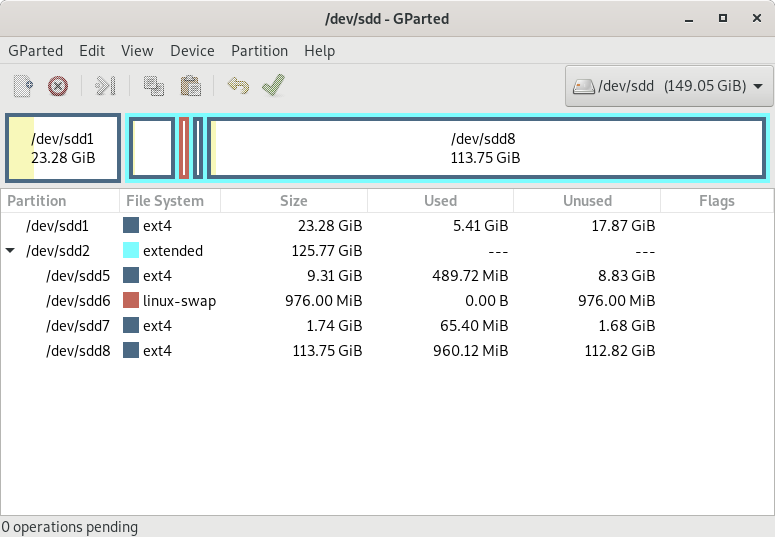Select the narrow /dev/sdd7 block in disk map
This screenshot has height=537, width=775.
pyautogui.click(x=198, y=148)
